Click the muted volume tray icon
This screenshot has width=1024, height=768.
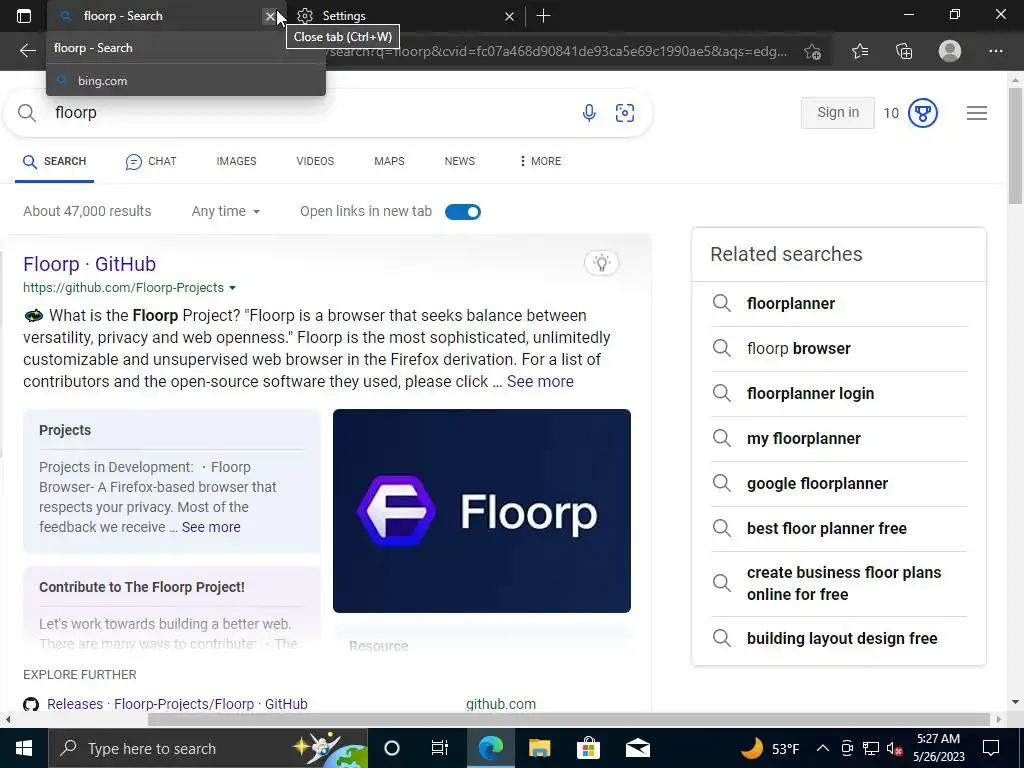tap(893, 748)
